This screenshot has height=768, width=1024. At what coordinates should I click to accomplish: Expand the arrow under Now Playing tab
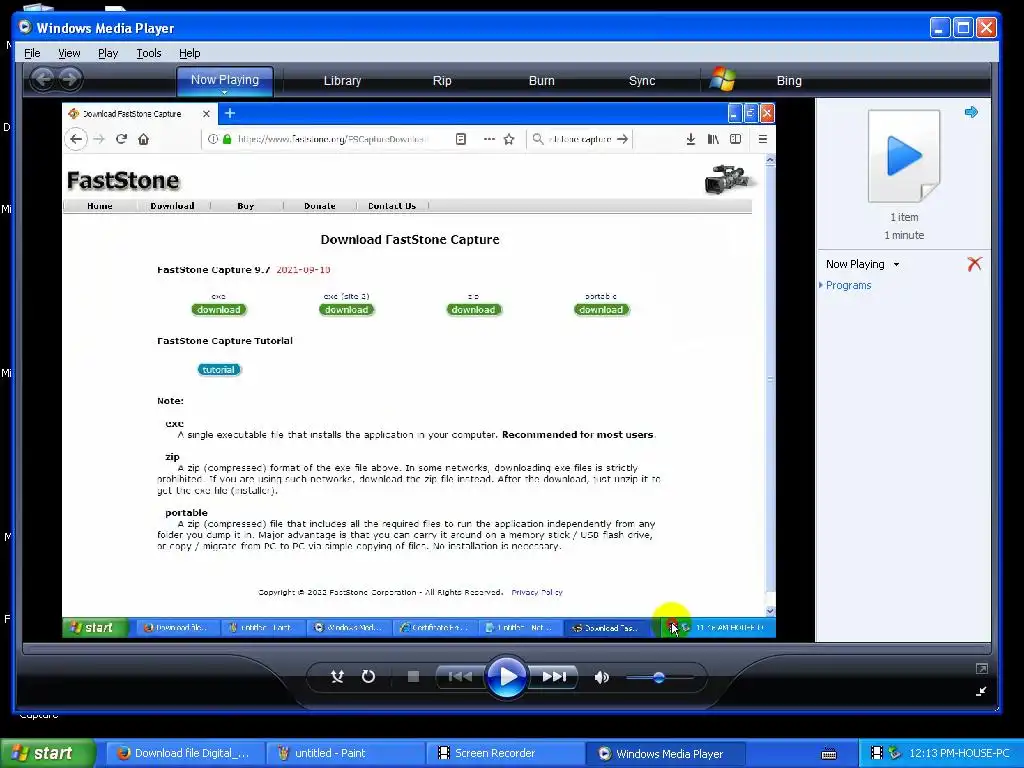click(x=225, y=93)
